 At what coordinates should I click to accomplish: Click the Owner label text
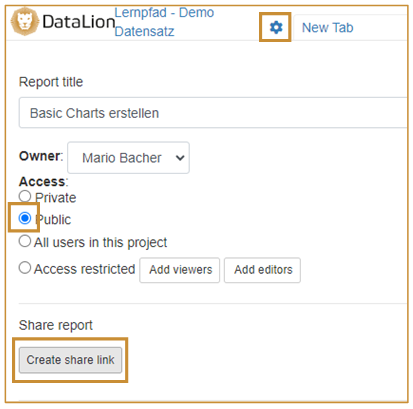point(41,156)
